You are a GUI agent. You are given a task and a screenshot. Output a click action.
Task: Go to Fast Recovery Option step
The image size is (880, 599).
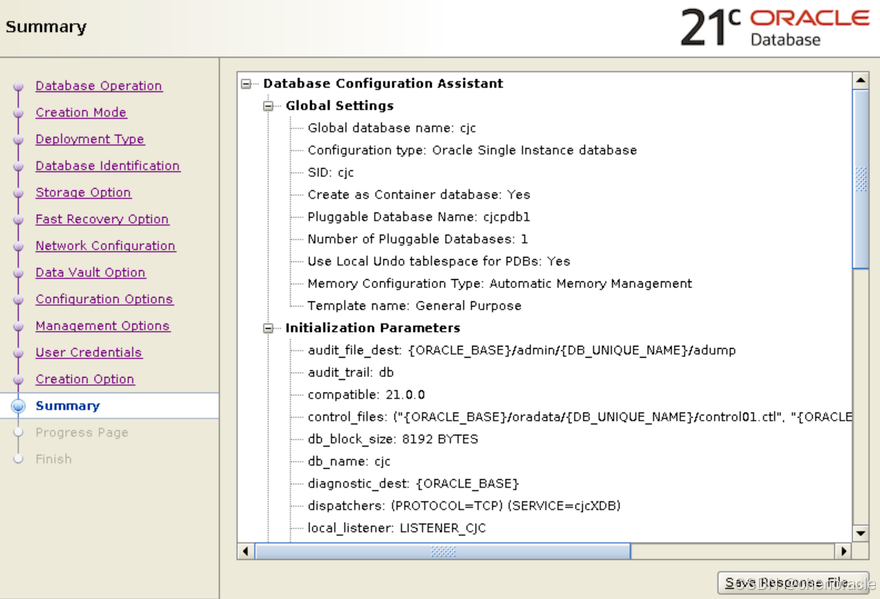tap(102, 219)
